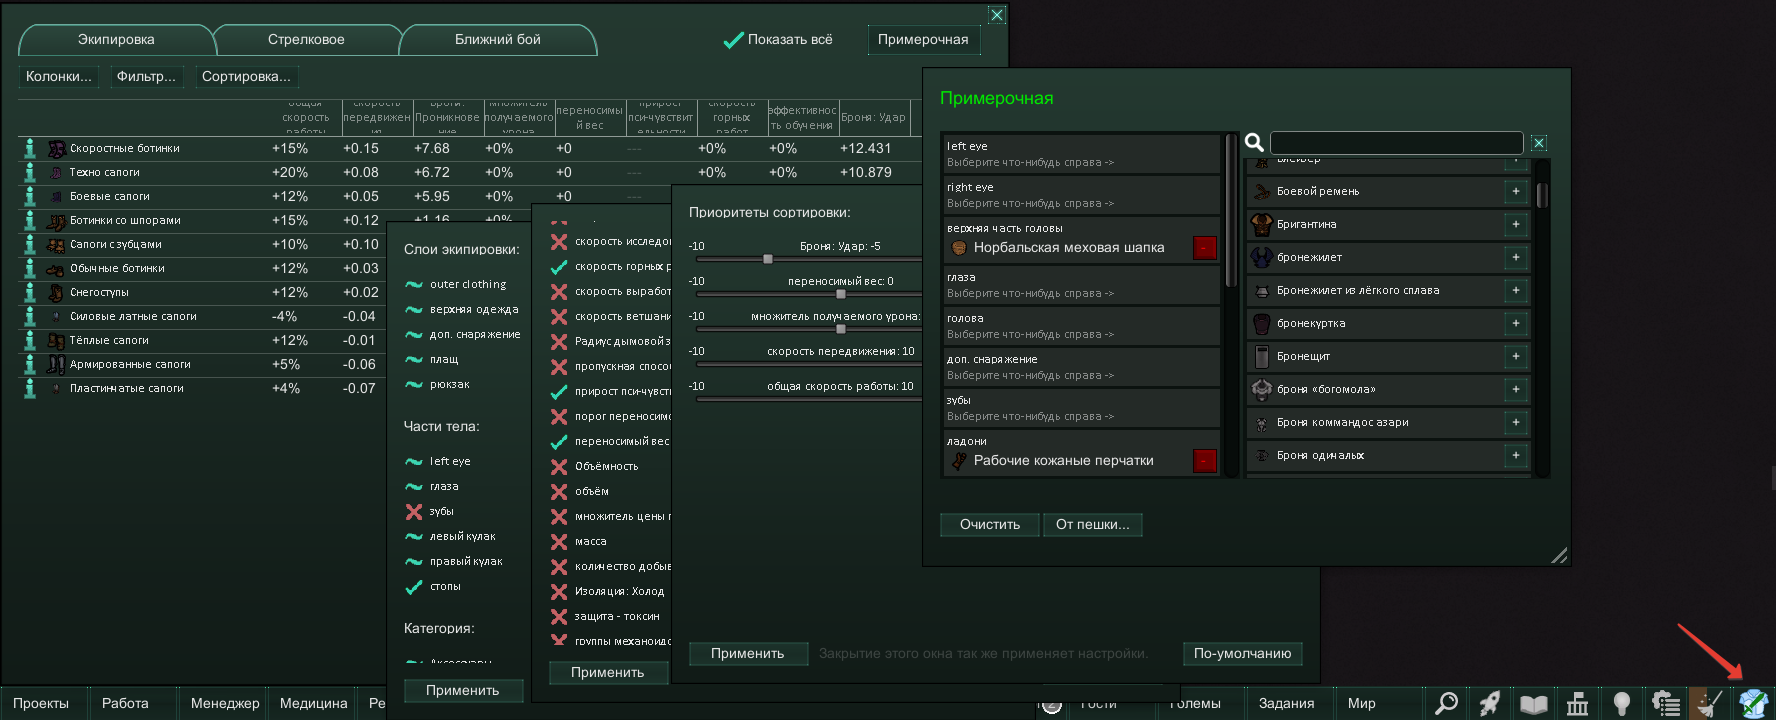Open the columned building icon in bottom bar
The width and height of the screenshot is (1776, 720).
pyautogui.click(x=1578, y=703)
